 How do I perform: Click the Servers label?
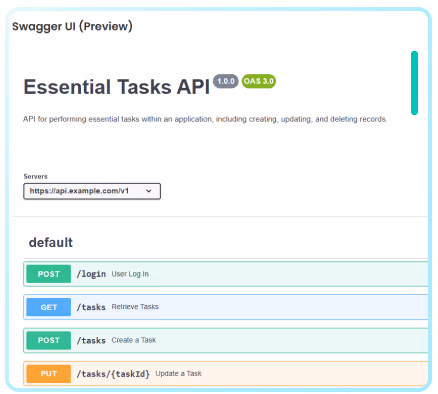[x=35, y=176]
